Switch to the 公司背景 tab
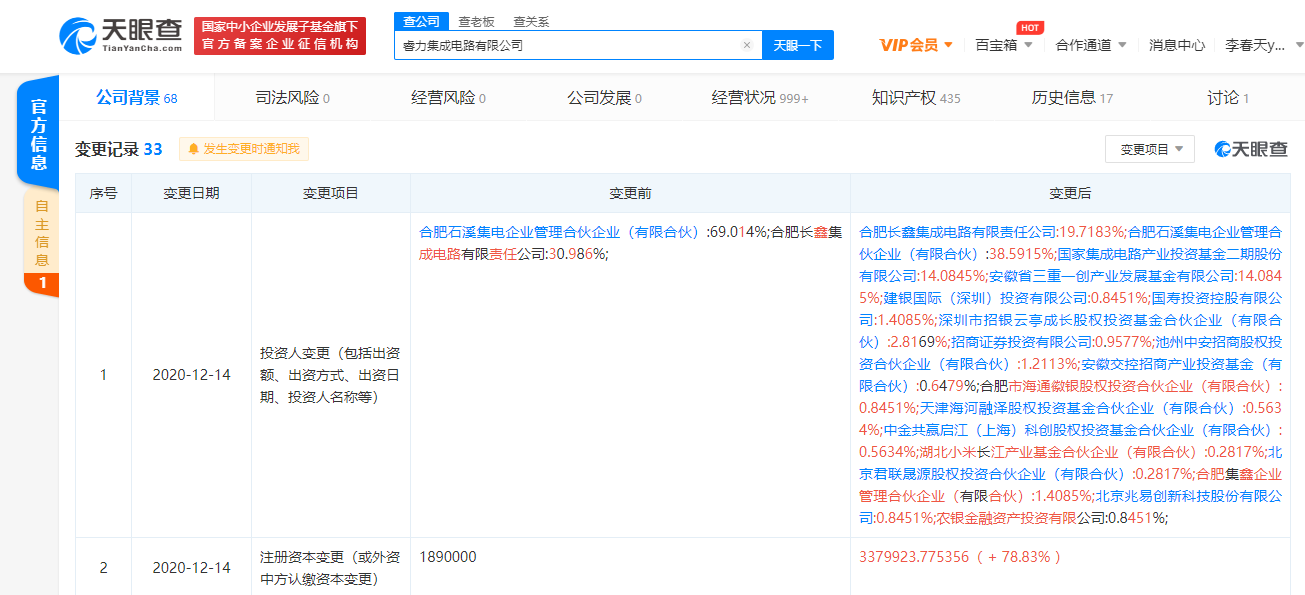 136,98
